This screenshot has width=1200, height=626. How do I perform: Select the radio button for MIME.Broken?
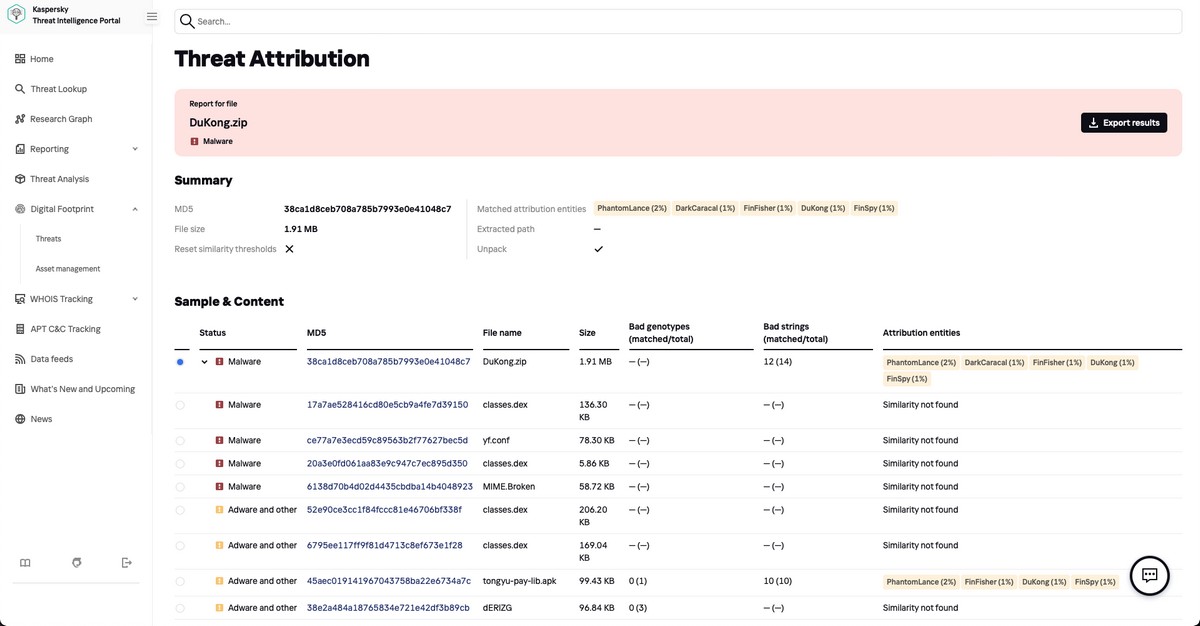click(x=180, y=487)
